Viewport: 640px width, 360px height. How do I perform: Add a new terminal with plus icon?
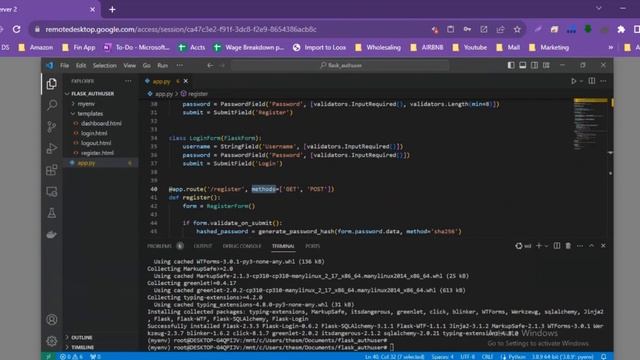539,246
